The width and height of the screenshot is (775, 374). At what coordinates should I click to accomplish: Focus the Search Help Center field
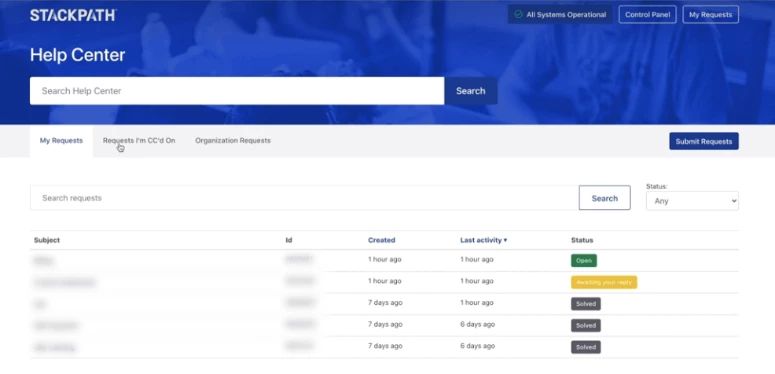click(237, 91)
